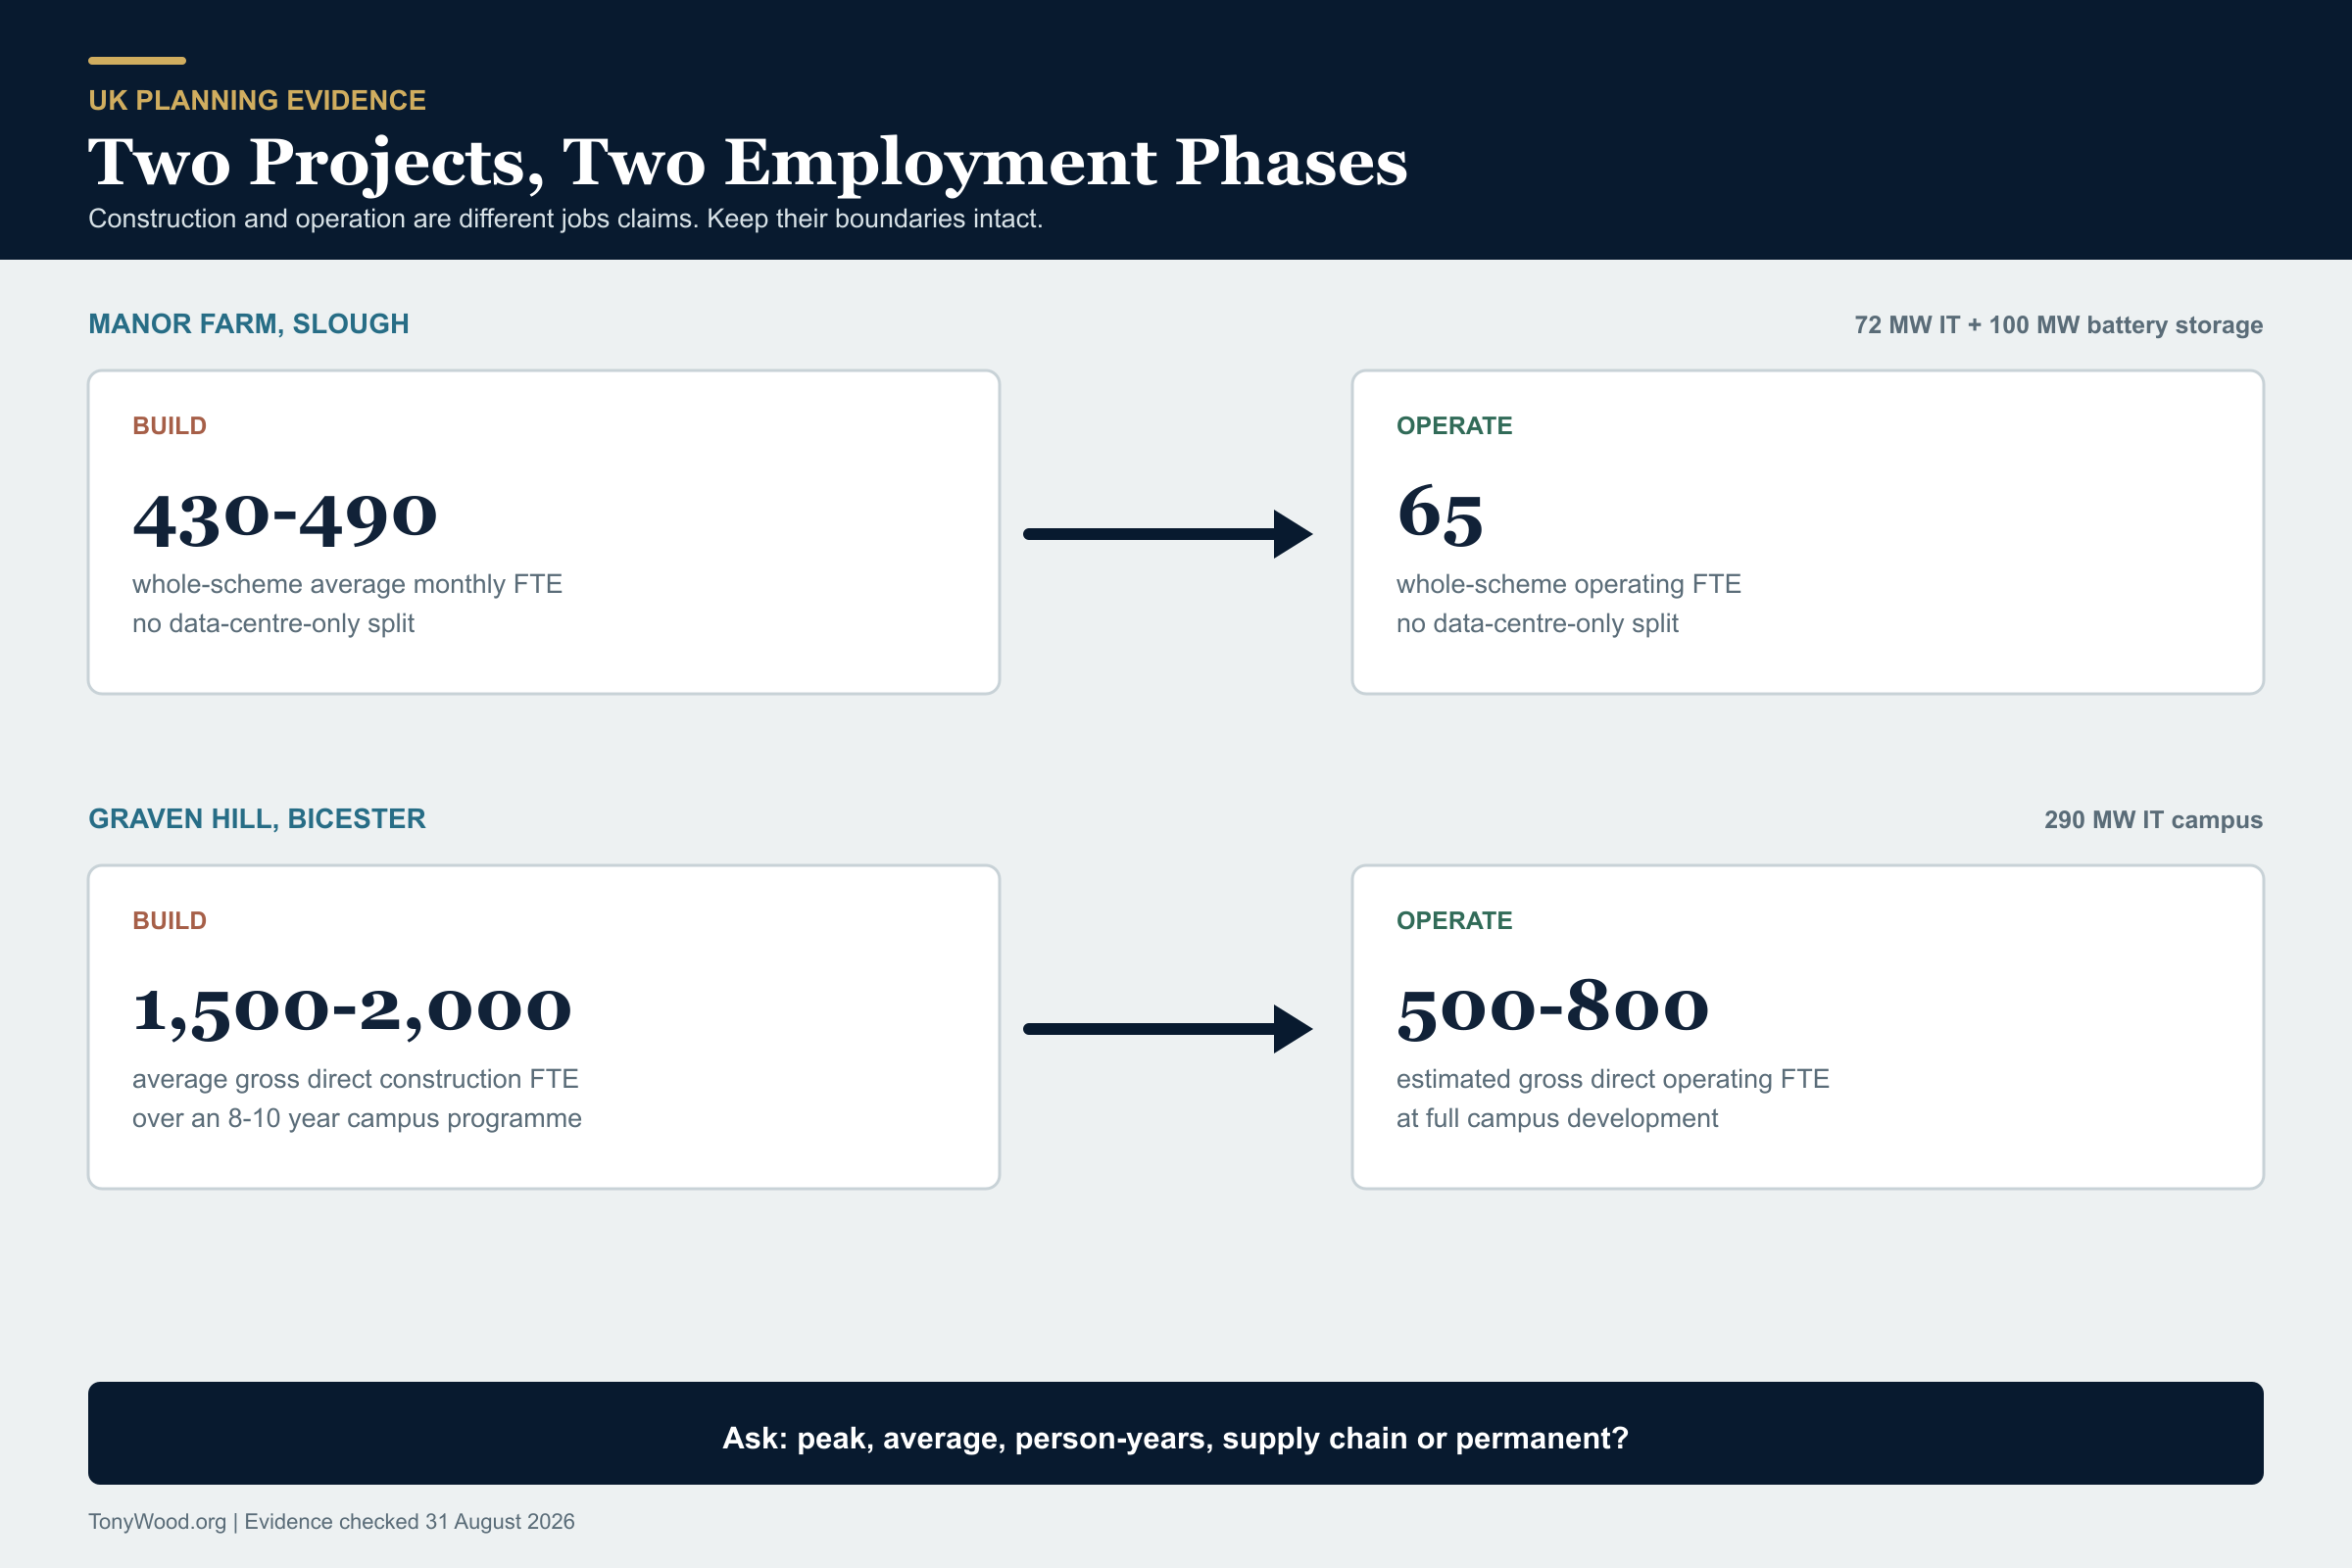Select the 65 operating FTE figure
The image size is (2352, 1568).
pyautogui.click(x=1440, y=515)
